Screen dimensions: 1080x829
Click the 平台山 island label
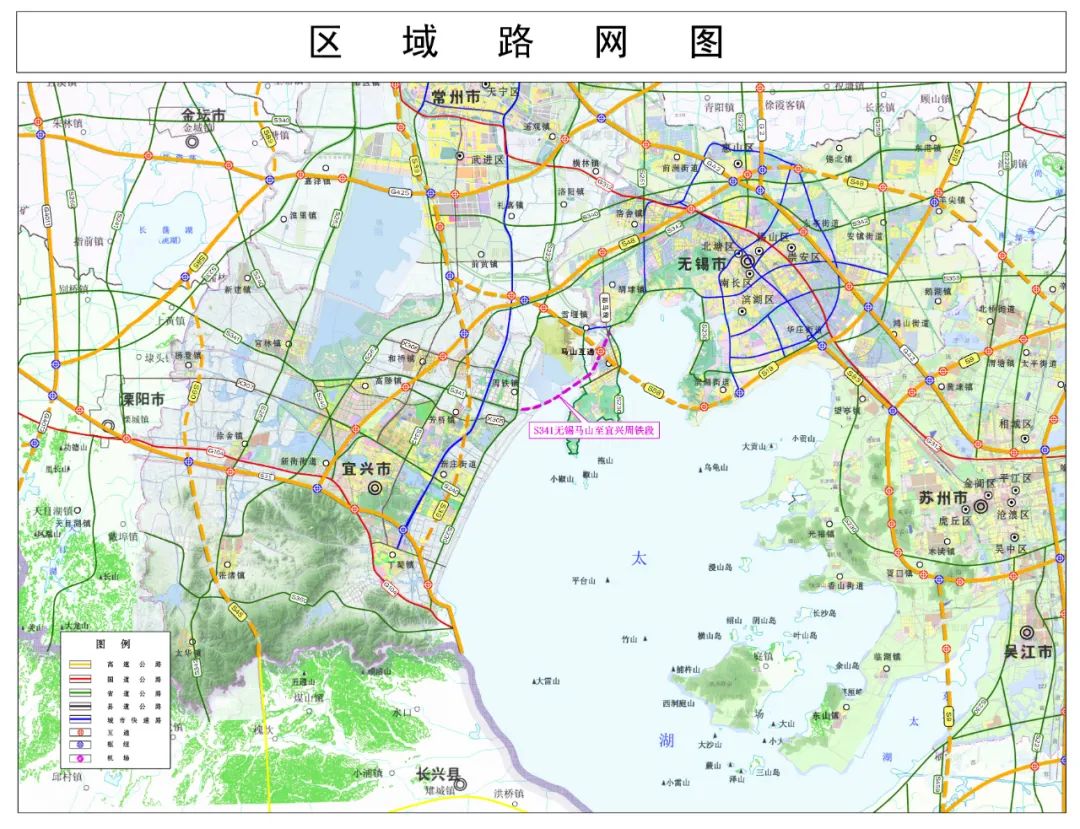click(x=583, y=581)
